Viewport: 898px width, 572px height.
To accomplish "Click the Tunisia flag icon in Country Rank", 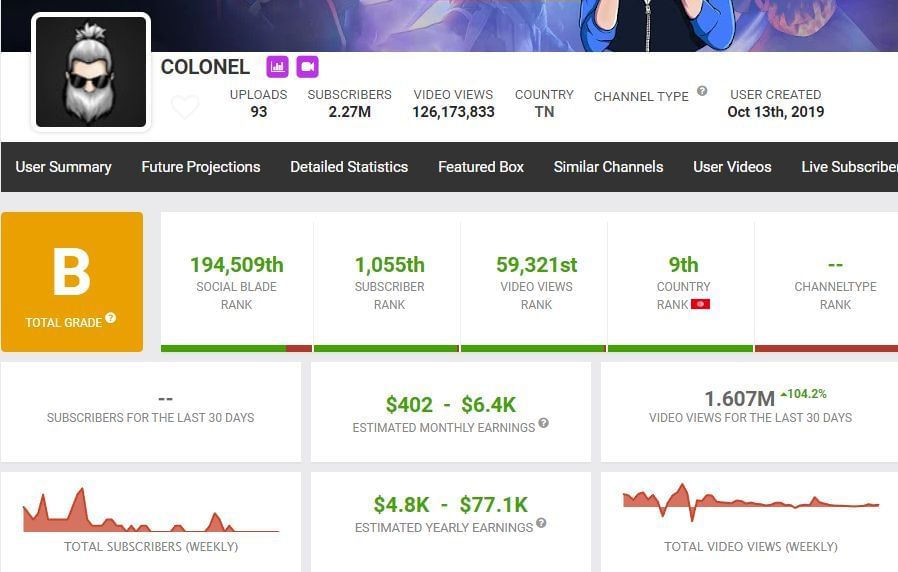I will (x=700, y=304).
